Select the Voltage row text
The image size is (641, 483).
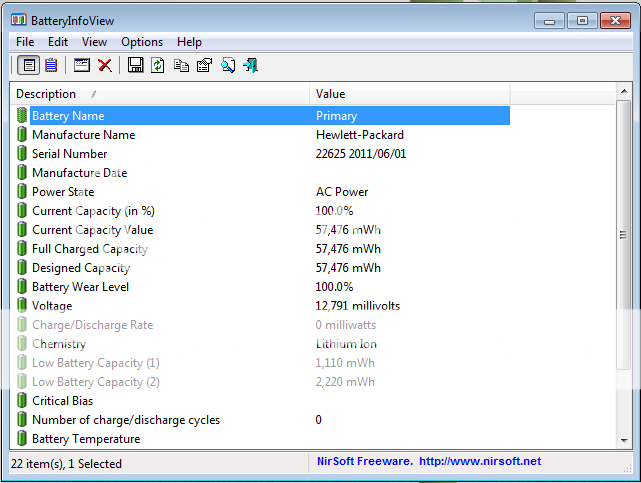coord(52,306)
